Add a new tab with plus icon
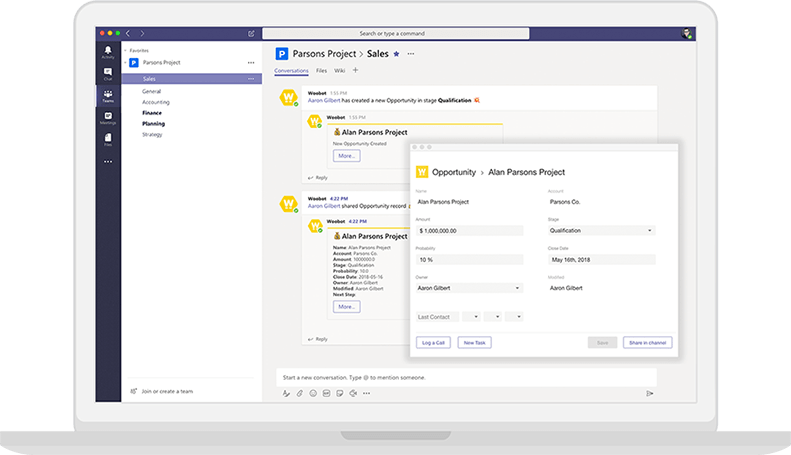This screenshot has width=791, height=455. pos(355,70)
